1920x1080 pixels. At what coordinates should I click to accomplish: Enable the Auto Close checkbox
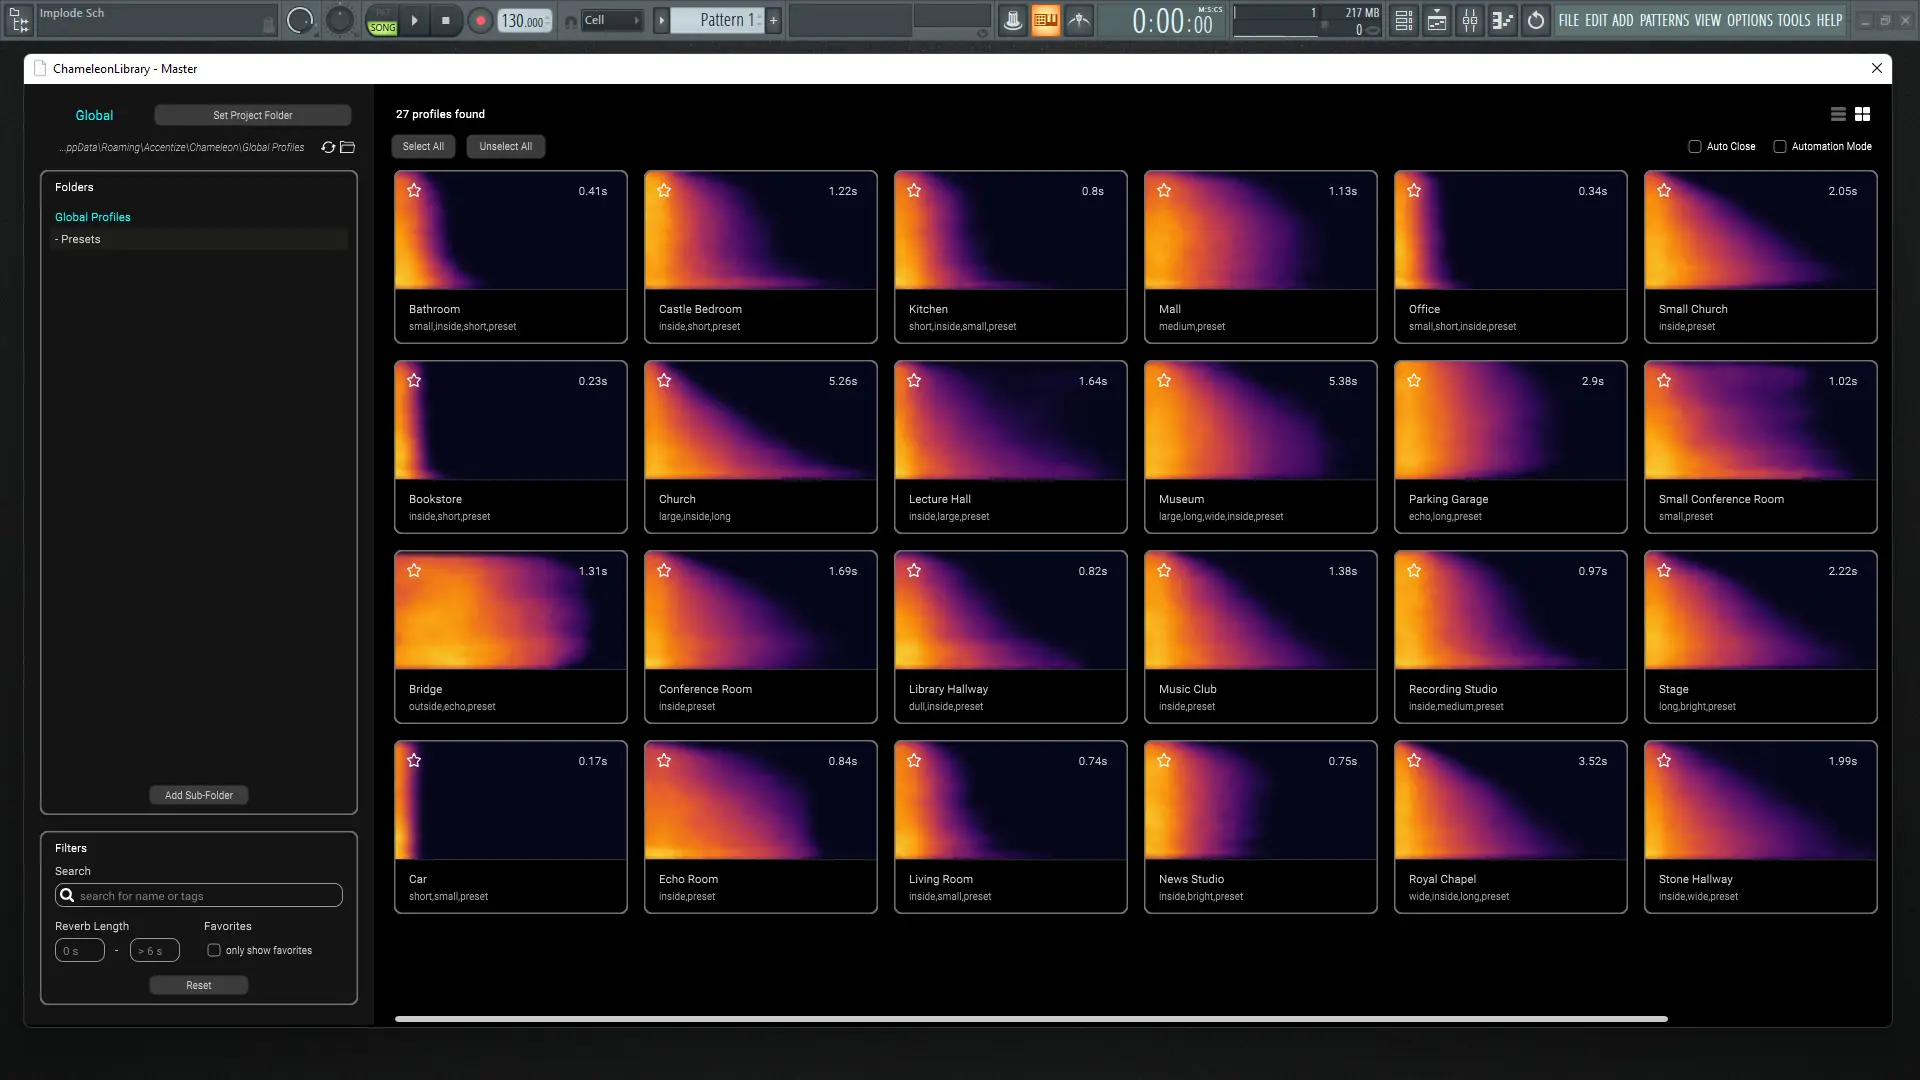click(1695, 146)
